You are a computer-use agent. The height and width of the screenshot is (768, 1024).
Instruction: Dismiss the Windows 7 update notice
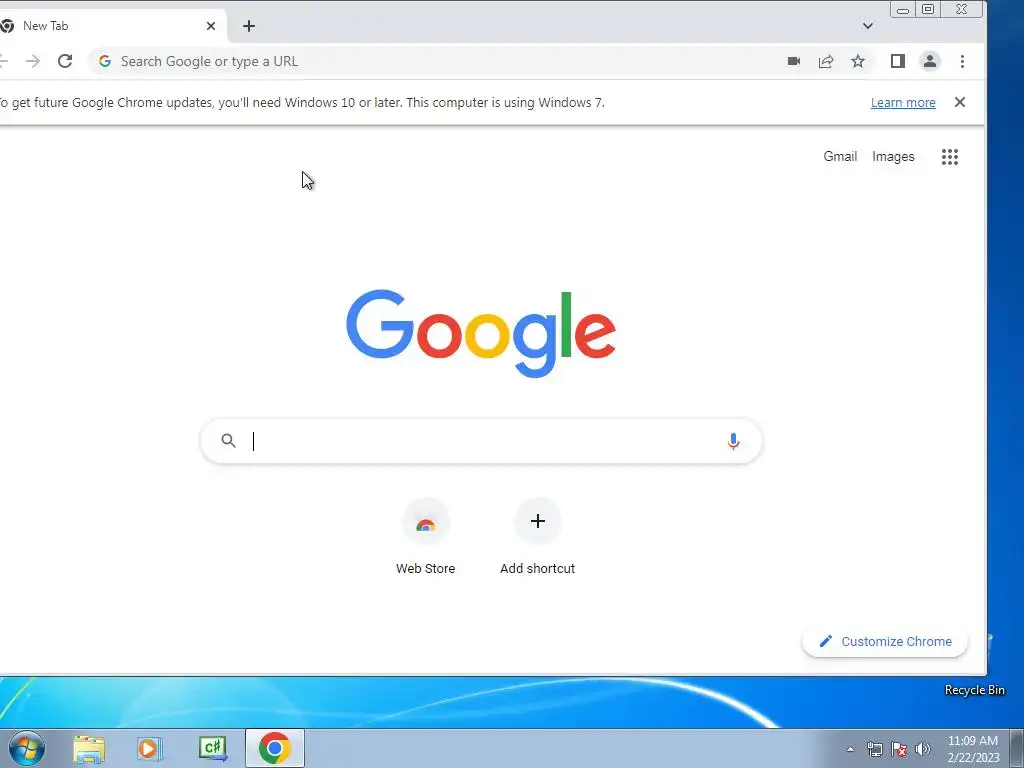[960, 102]
